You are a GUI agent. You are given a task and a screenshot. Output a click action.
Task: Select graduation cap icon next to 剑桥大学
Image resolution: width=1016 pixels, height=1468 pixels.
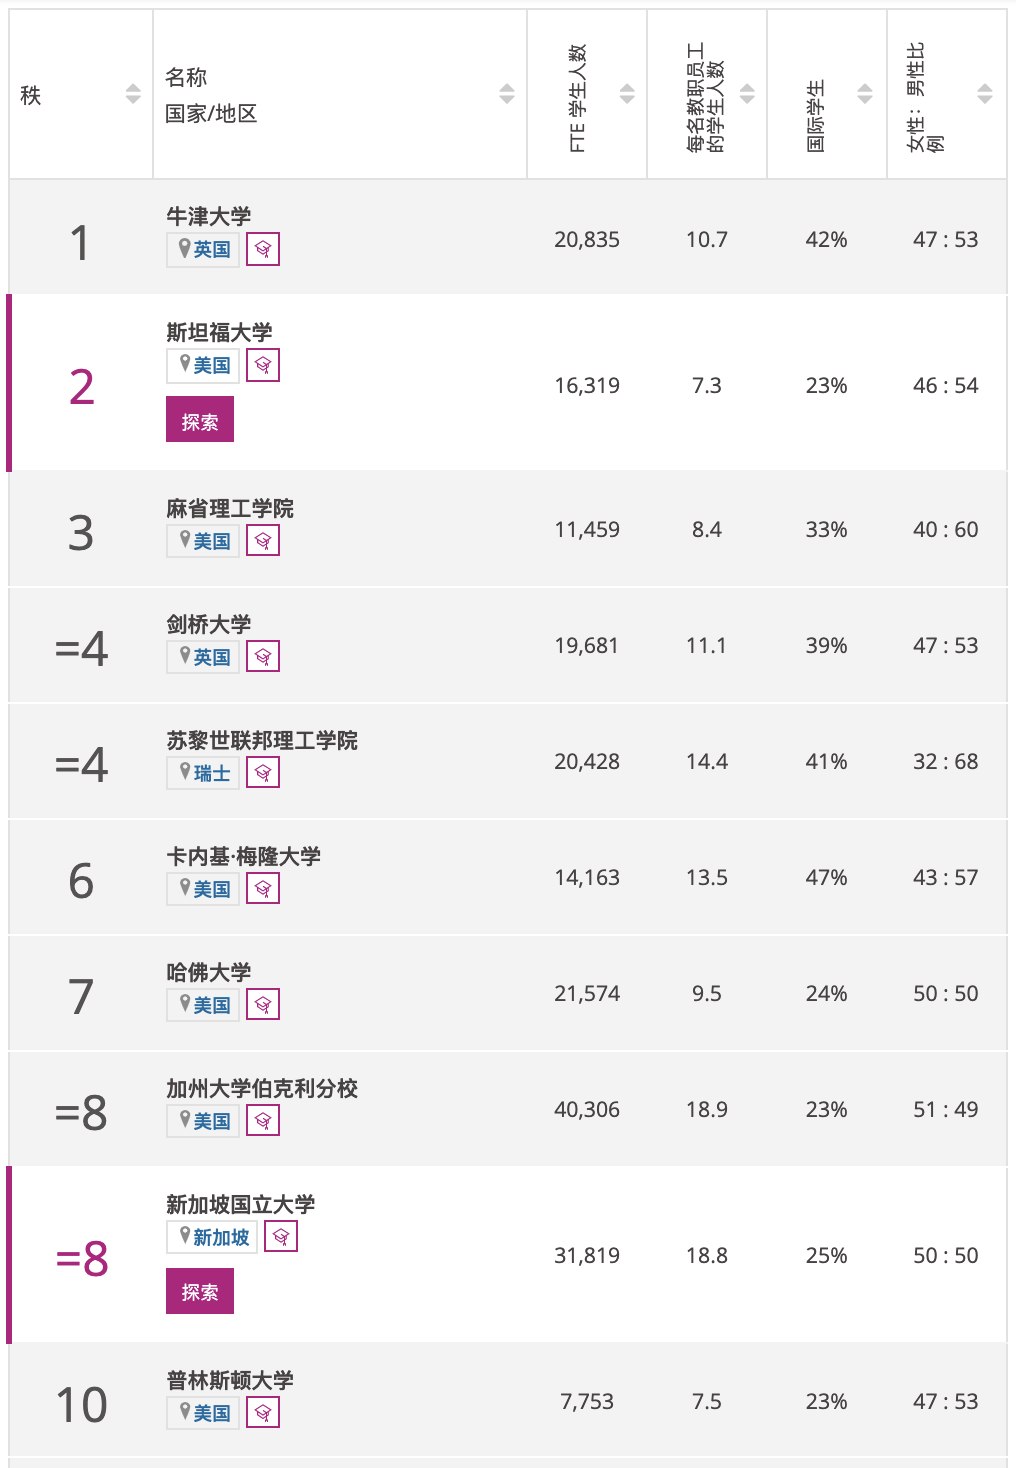pos(263,657)
